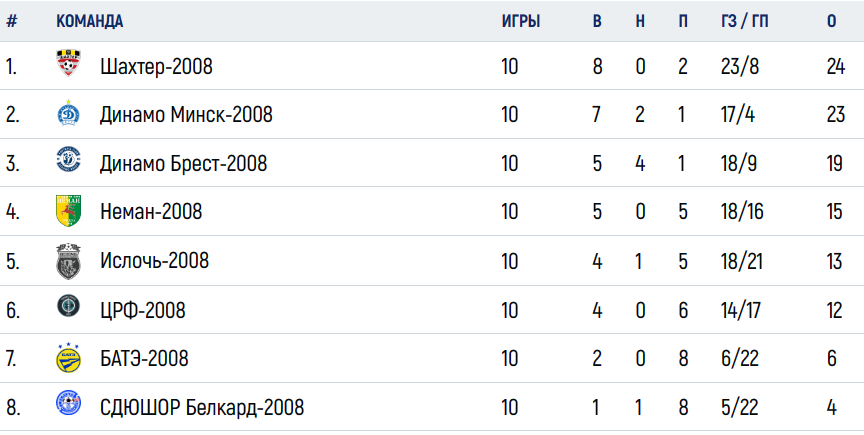Open the Неман-2008 team name link
The width and height of the screenshot is (864, 435).
coord(151,212)
